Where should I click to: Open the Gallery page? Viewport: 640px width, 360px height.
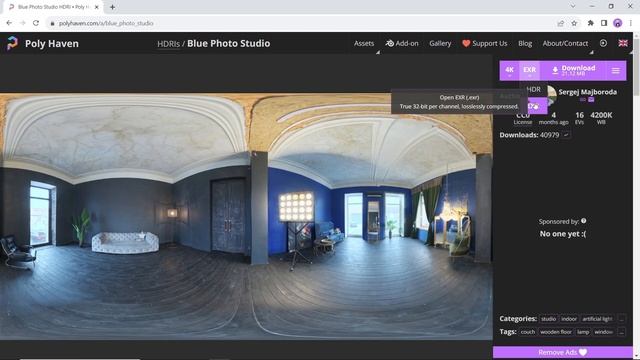tap(440, 43)
